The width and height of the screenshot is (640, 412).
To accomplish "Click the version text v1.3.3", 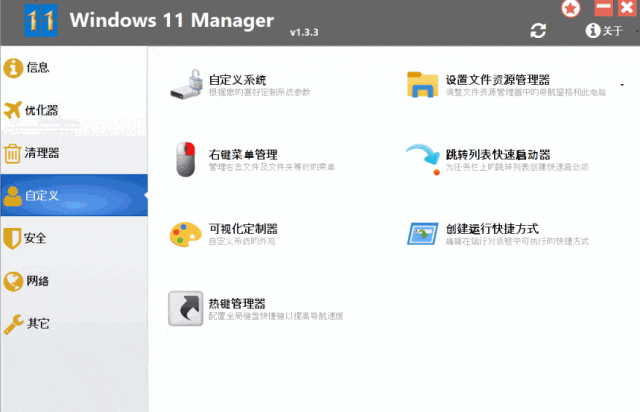I will click(x=304, y=32).
